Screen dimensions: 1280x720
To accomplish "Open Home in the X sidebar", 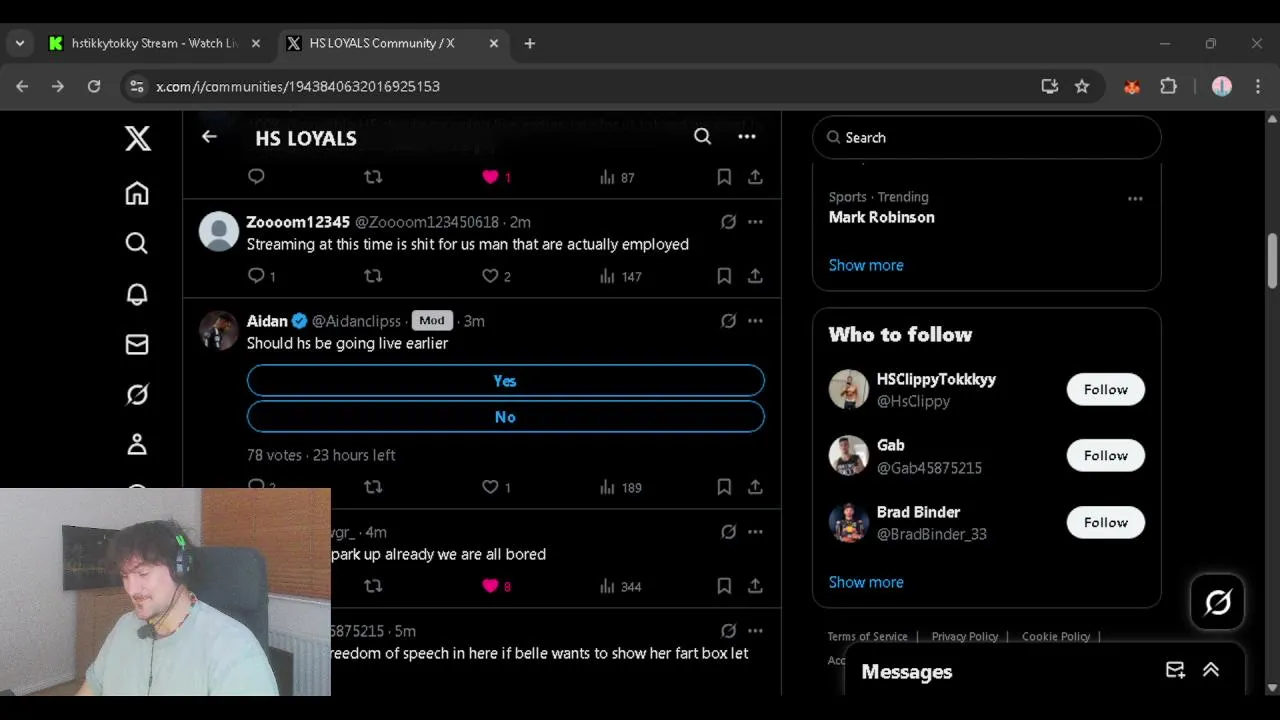I will 137,193.
